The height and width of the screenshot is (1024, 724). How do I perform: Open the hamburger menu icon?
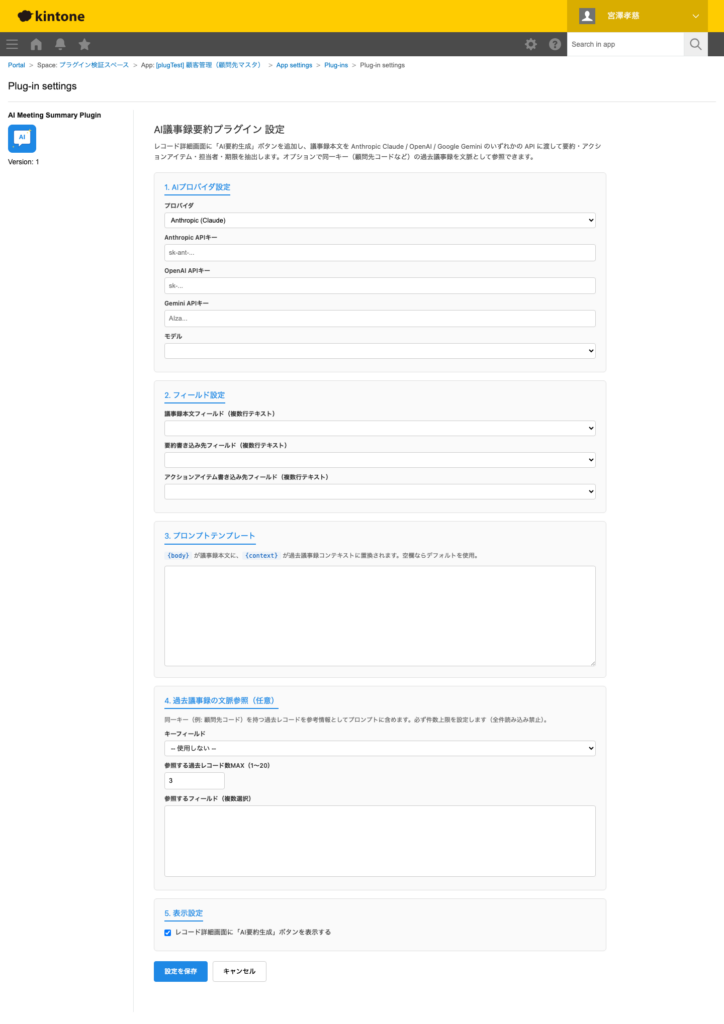tap(12, 44)
